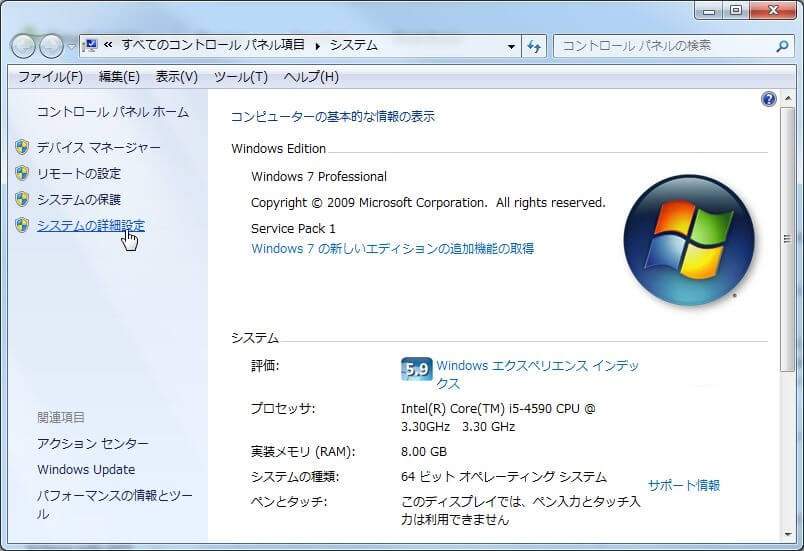Open the address bar history dropdown arrow
The width and height of the screenshot is (804, 551).
pyautogui.click(x=511, y=46)
